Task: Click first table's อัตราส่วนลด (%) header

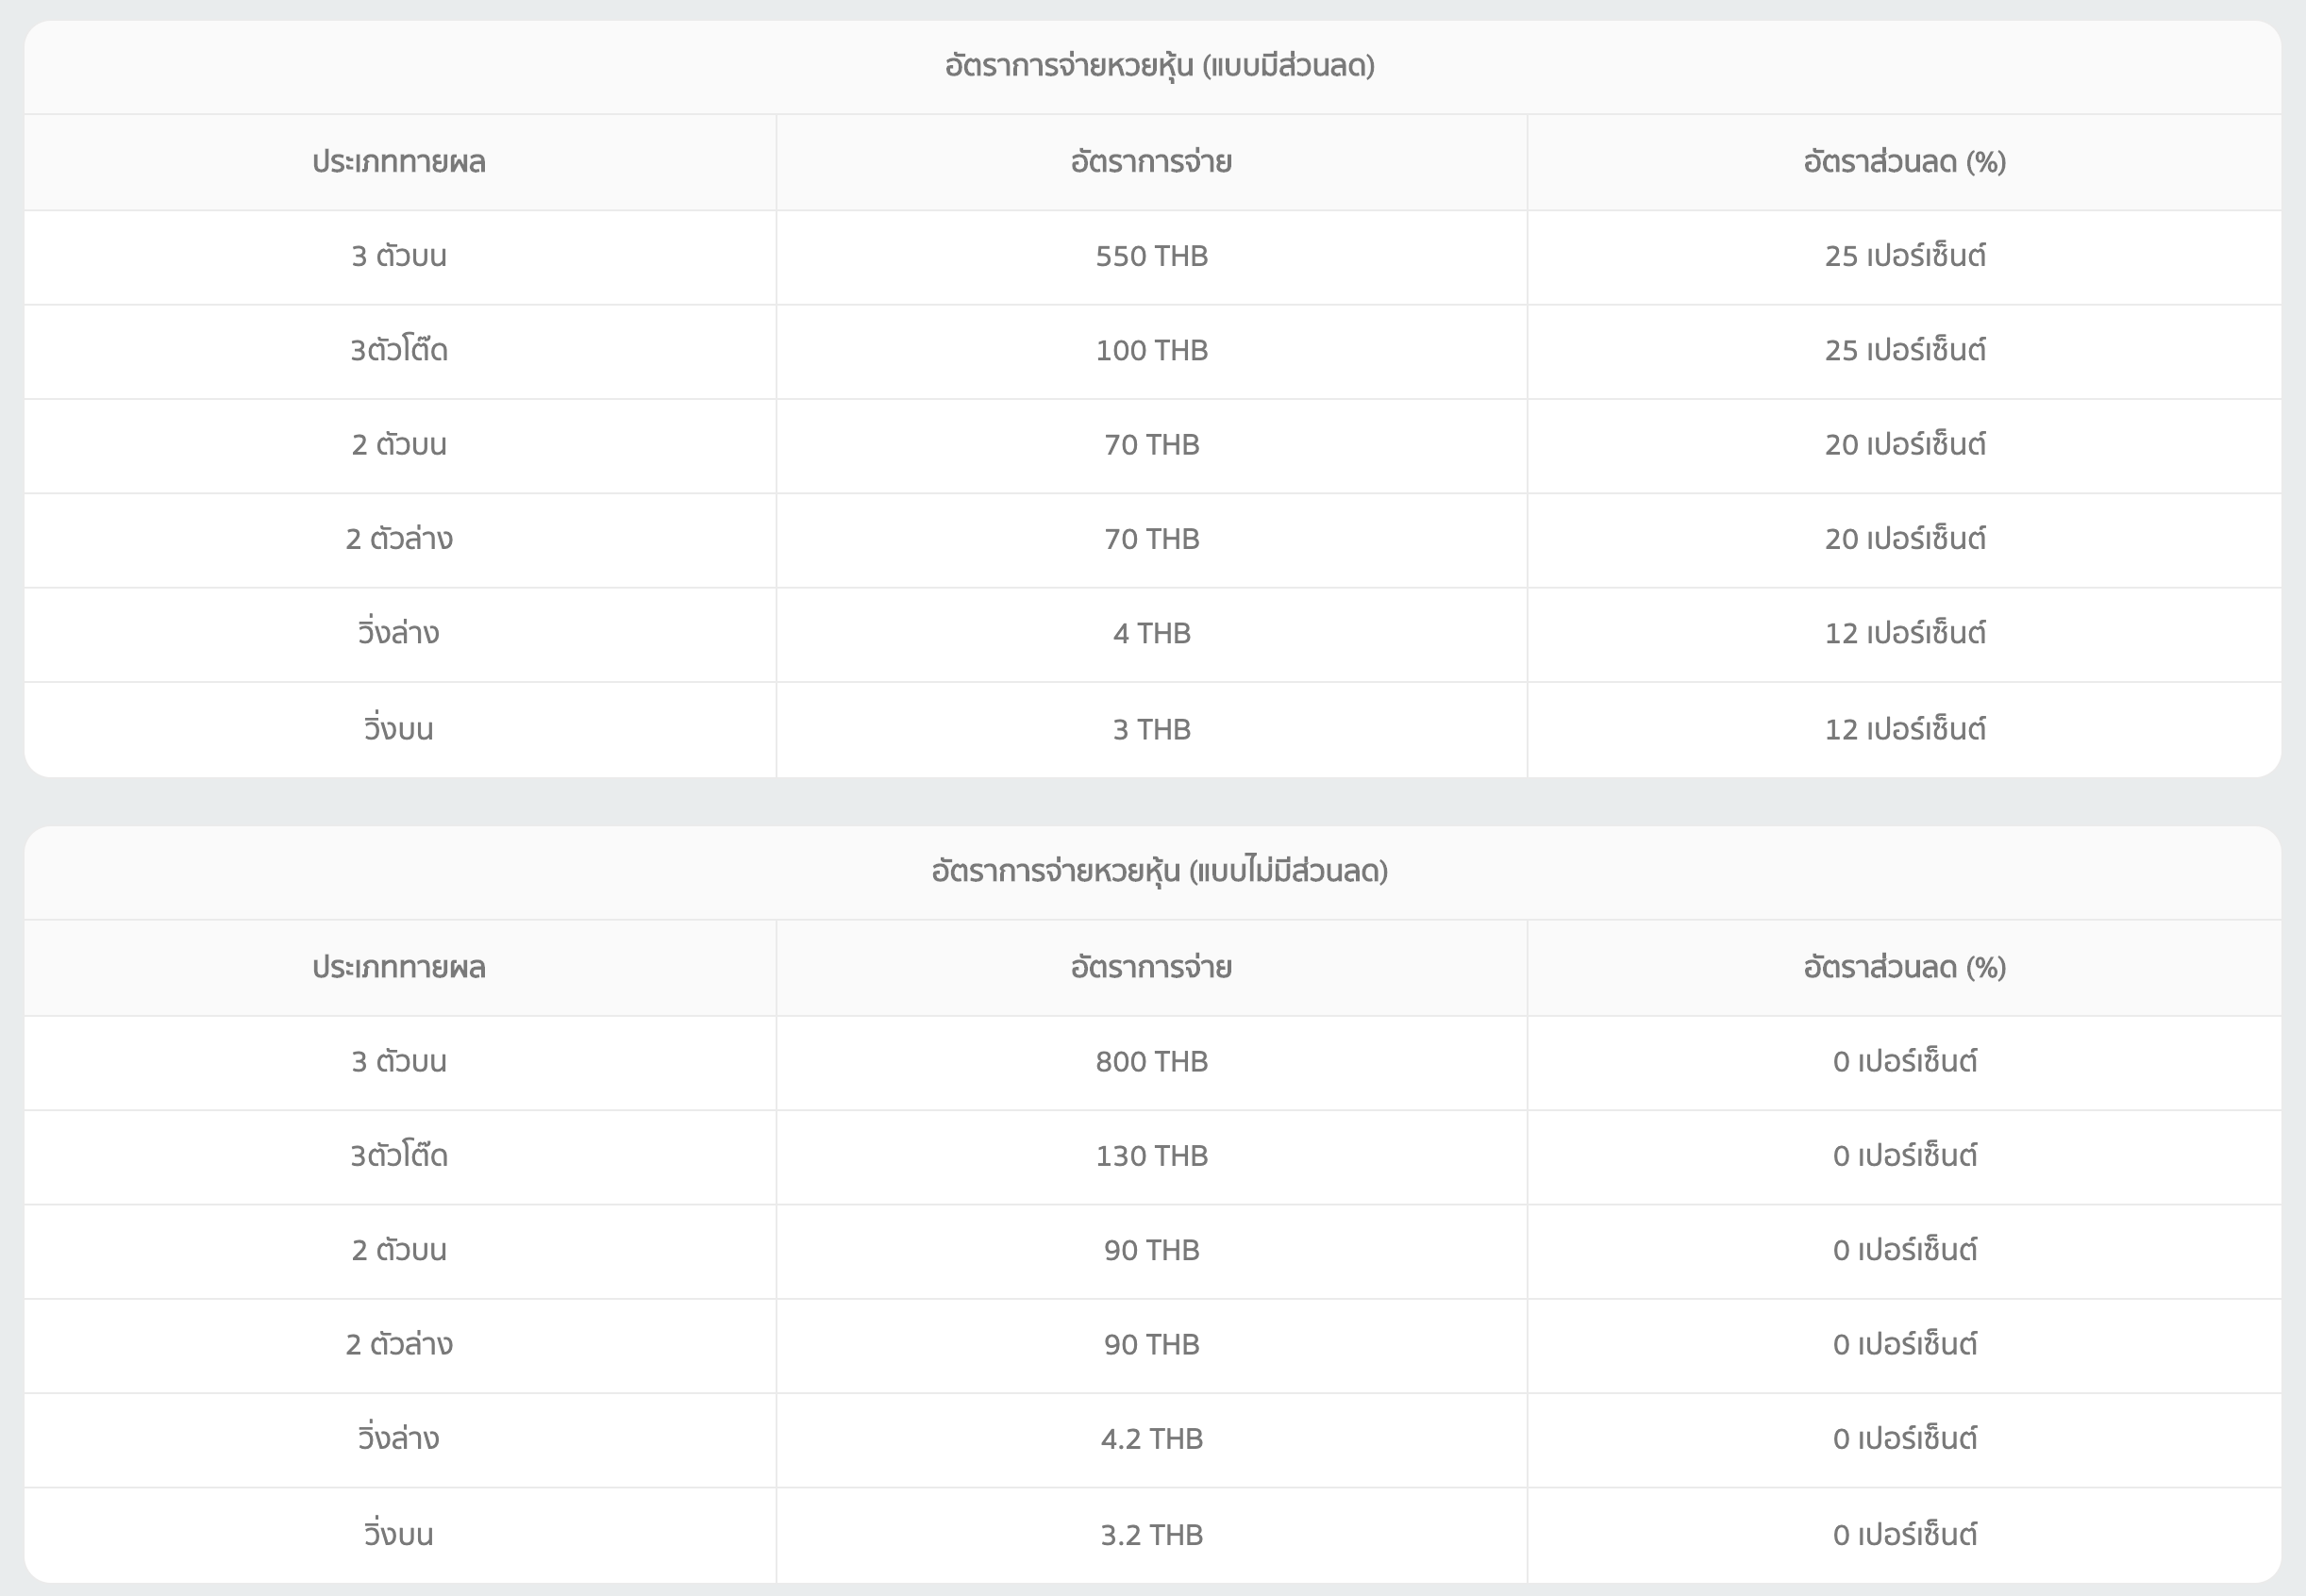Action: 1904,162
